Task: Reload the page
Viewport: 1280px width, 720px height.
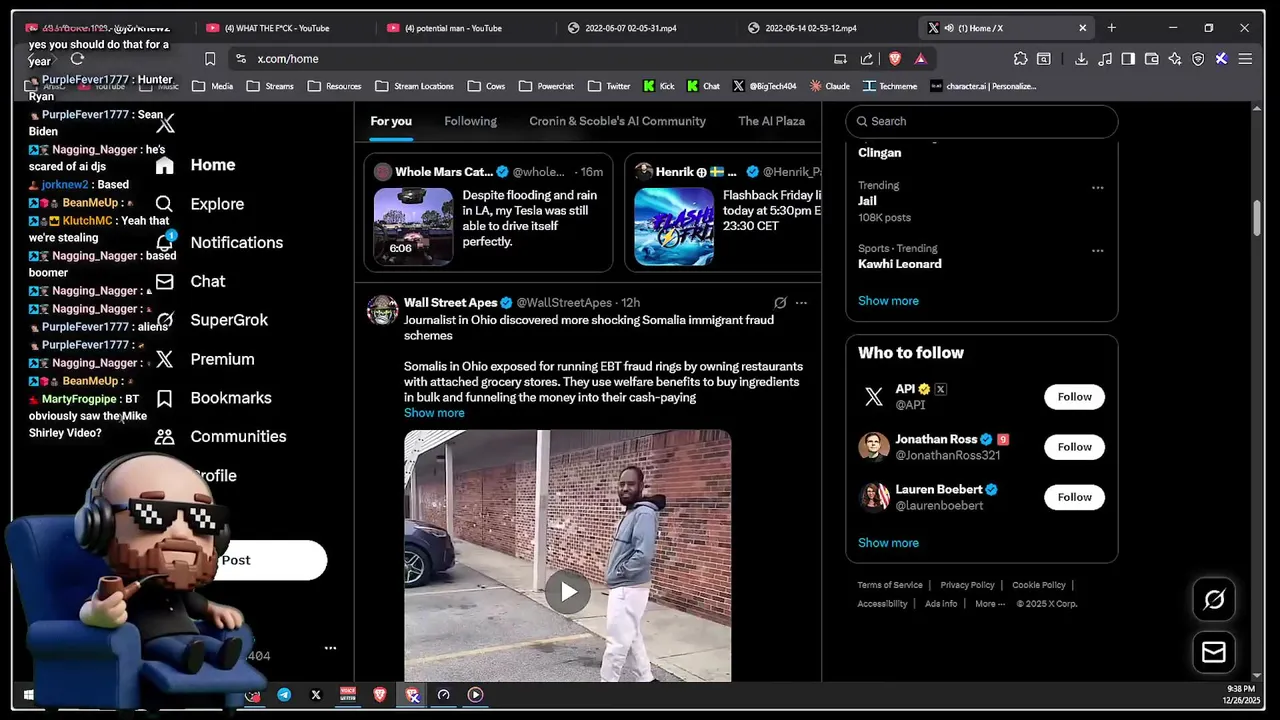Action: click(x=77, y=59)
